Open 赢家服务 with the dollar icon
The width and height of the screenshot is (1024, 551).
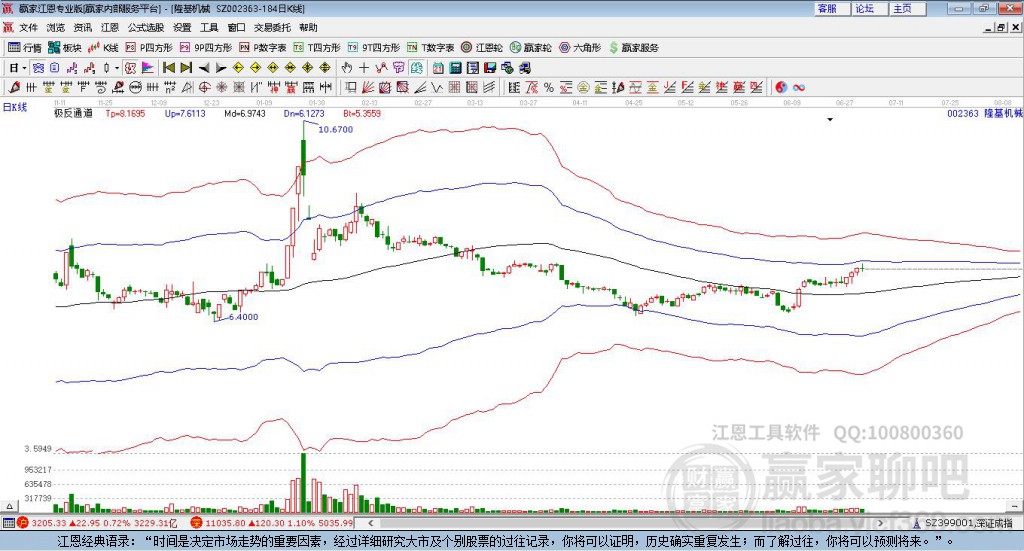point(633,48)
